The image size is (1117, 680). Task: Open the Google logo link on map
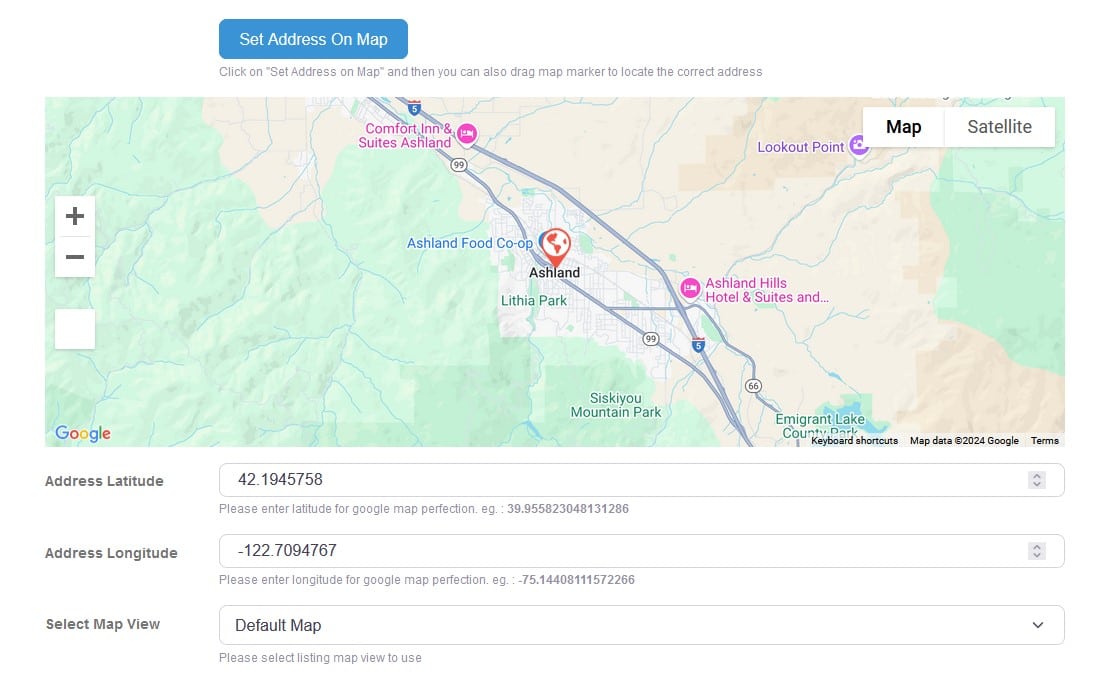point(83,433)
